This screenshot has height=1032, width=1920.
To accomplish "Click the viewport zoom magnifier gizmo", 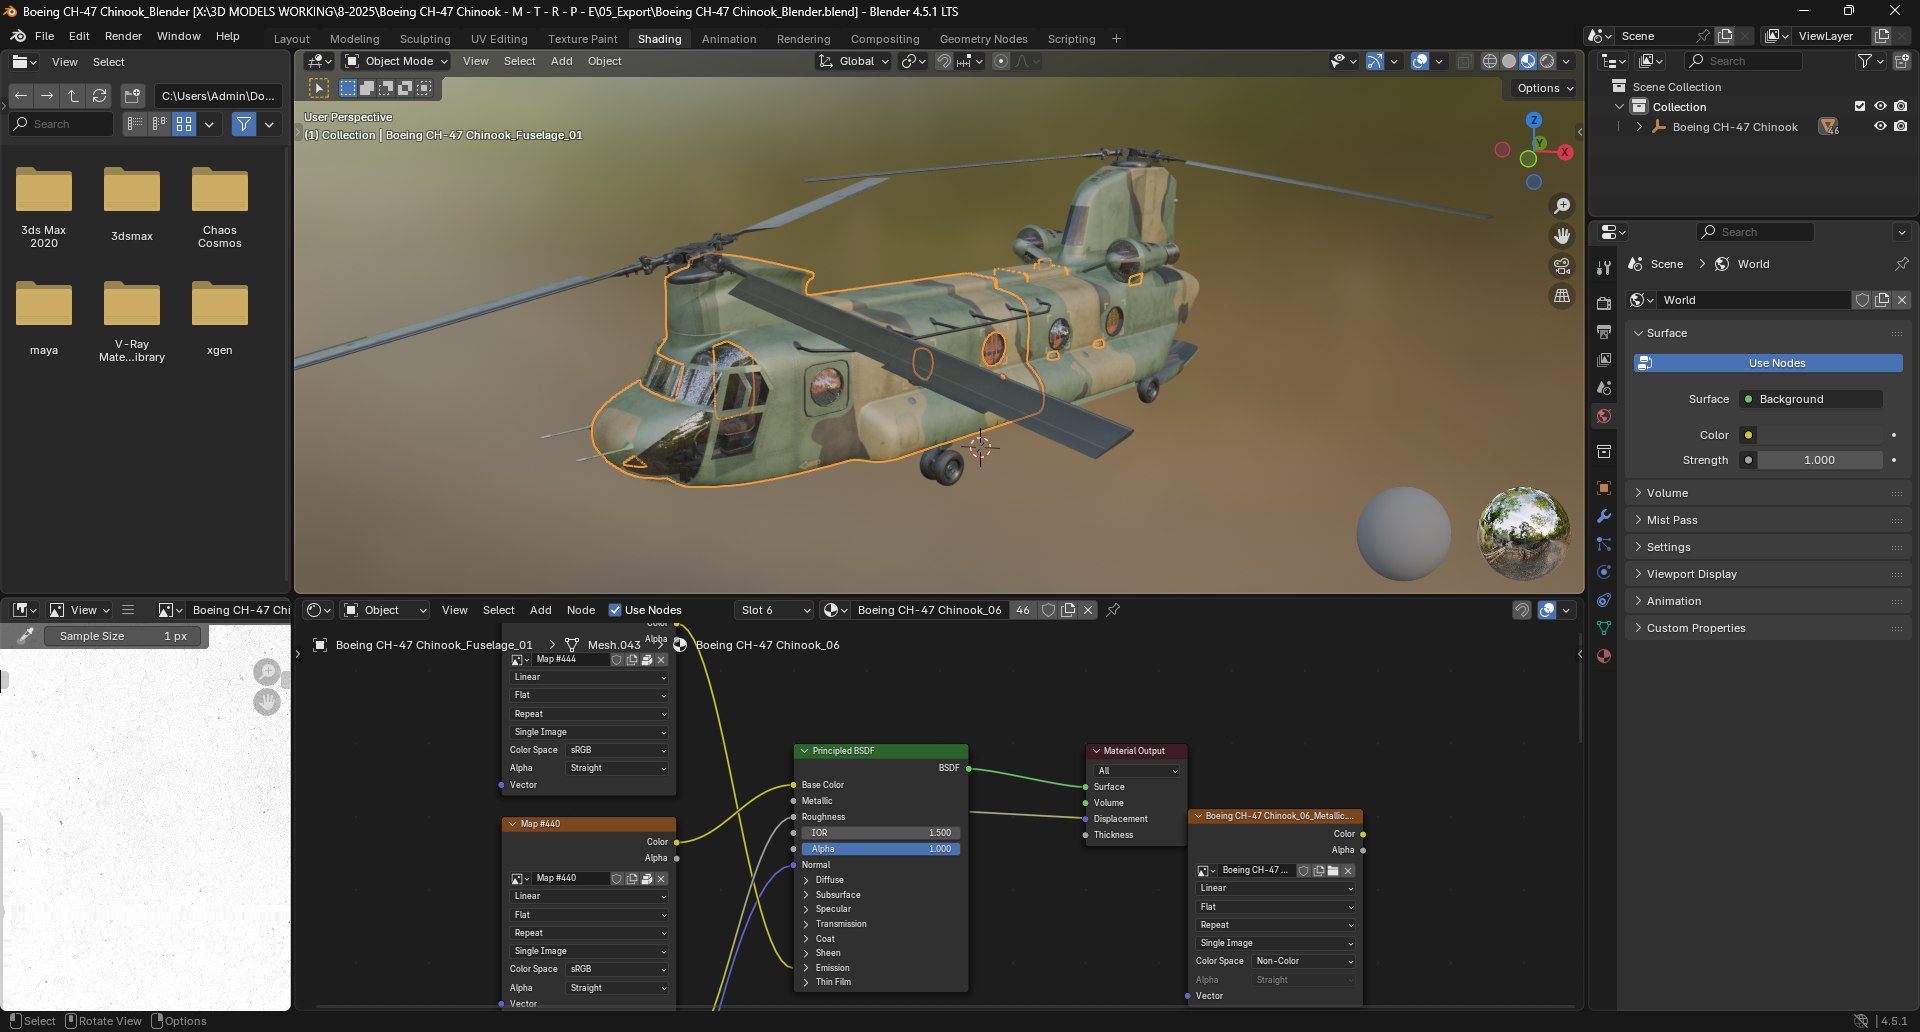I will click(x=1561, y=206).
